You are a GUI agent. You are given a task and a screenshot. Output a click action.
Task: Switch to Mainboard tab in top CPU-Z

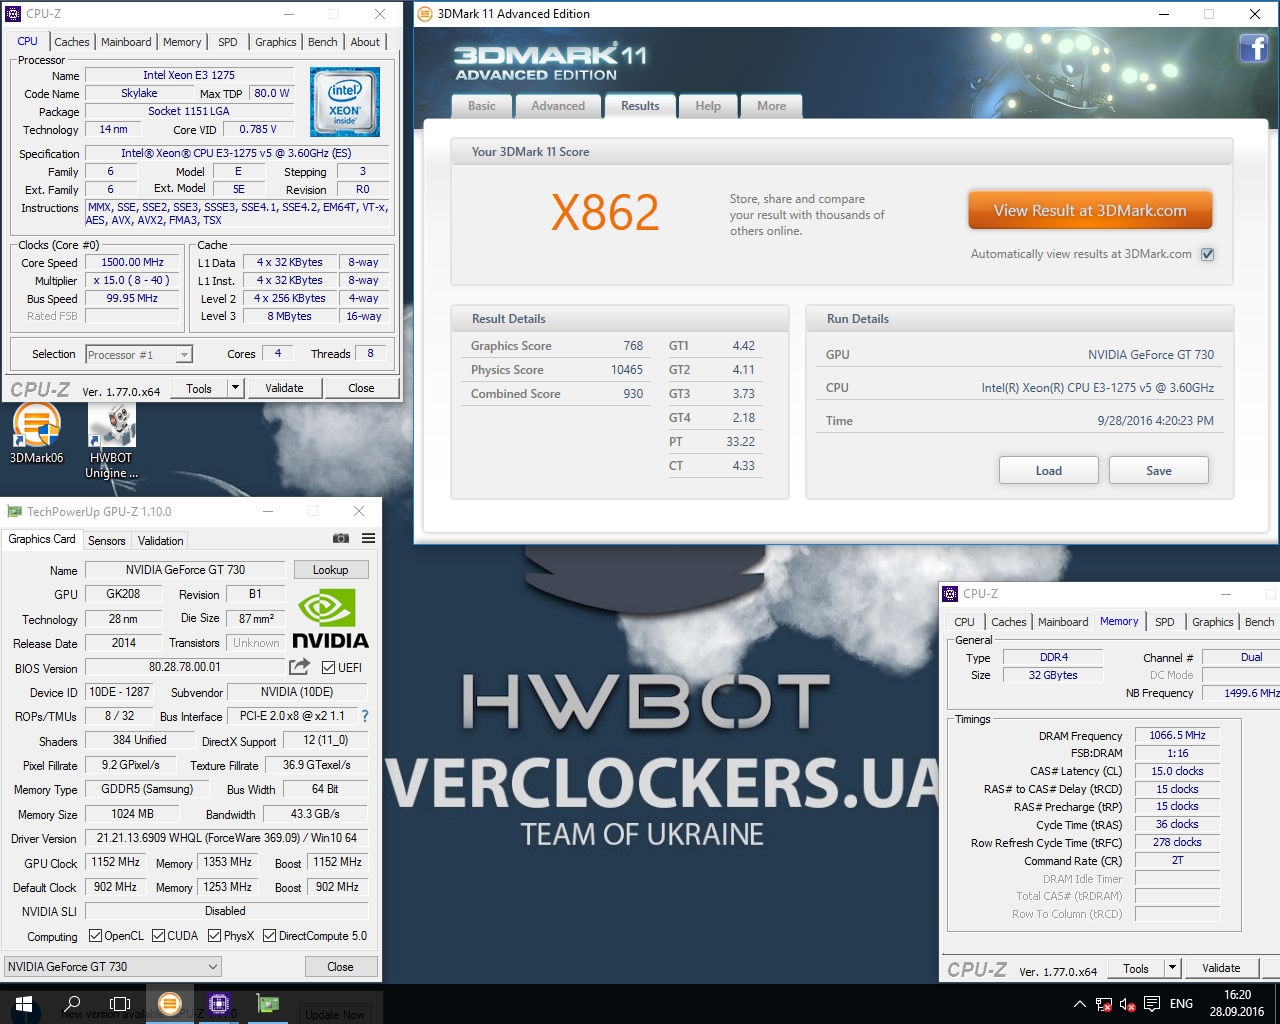[126, 42]
